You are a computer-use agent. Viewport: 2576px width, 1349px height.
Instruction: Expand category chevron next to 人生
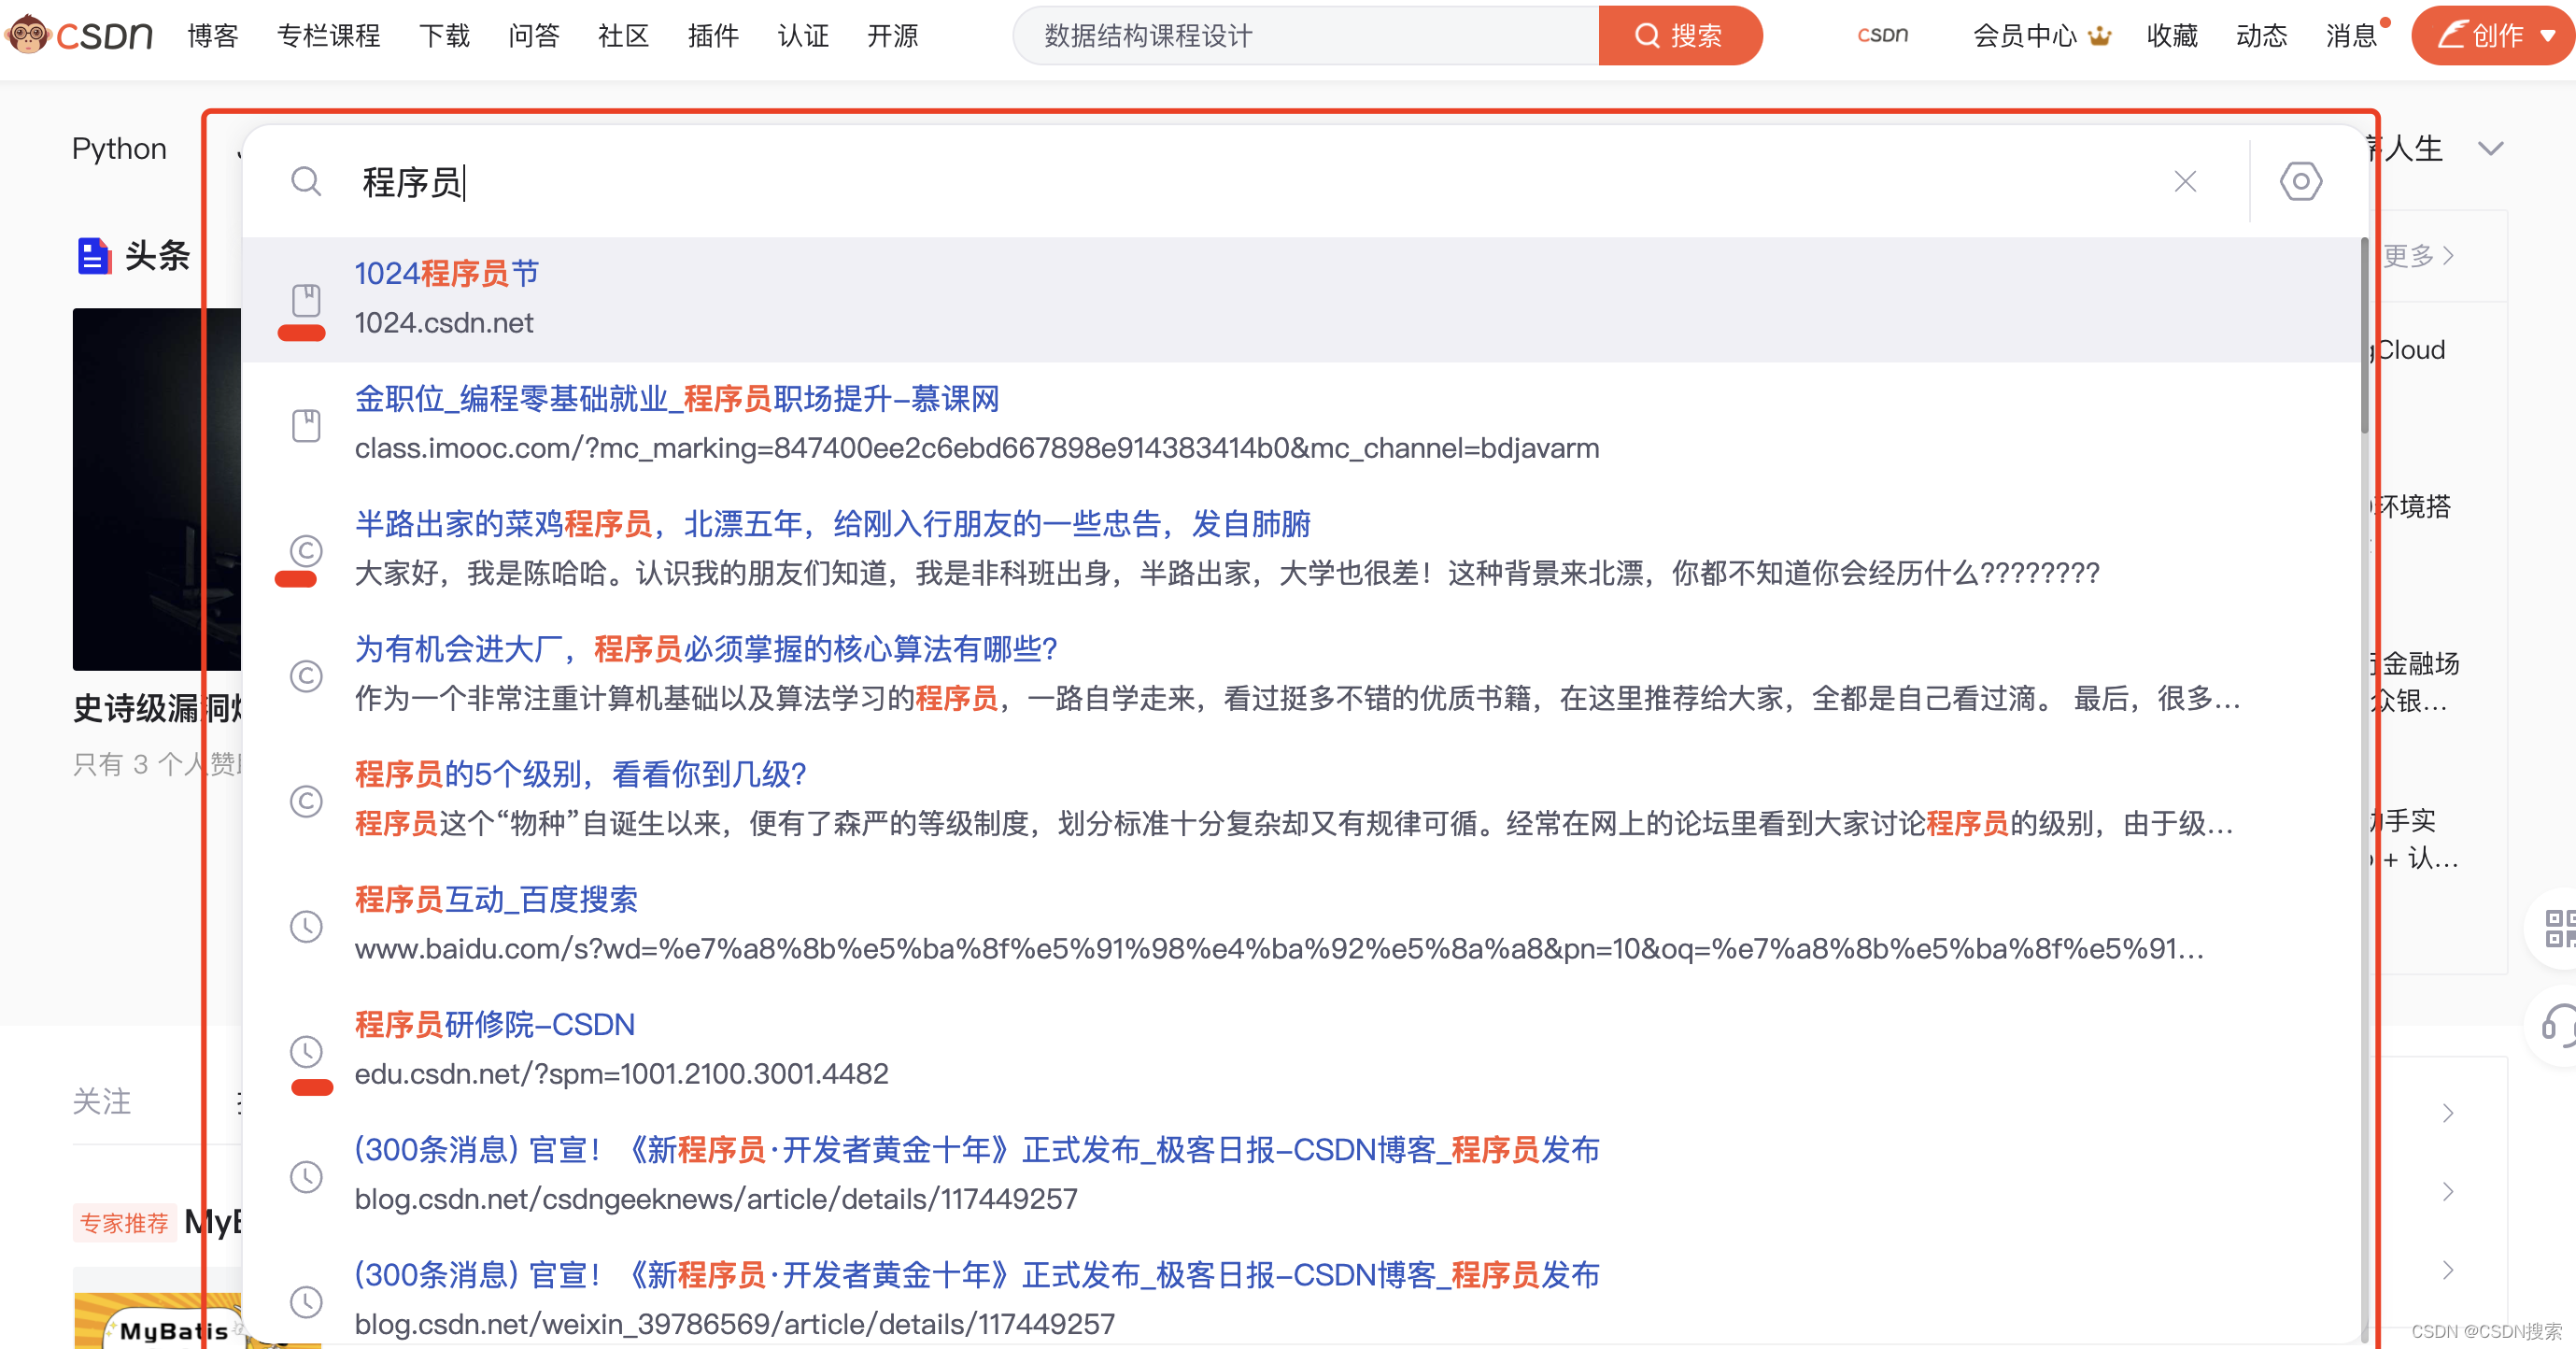click(x=2490, y=148)
